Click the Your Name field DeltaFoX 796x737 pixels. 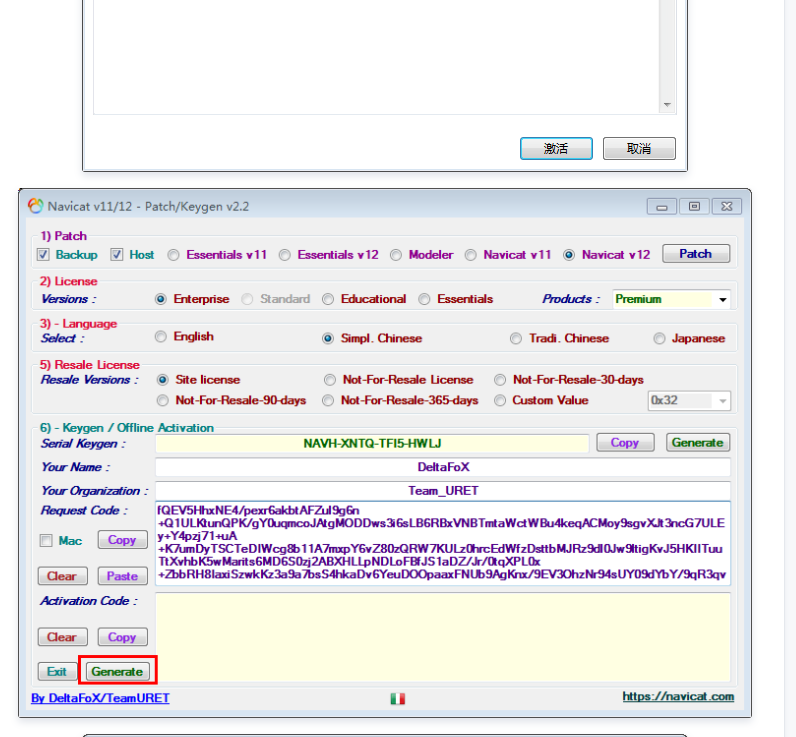443,467
